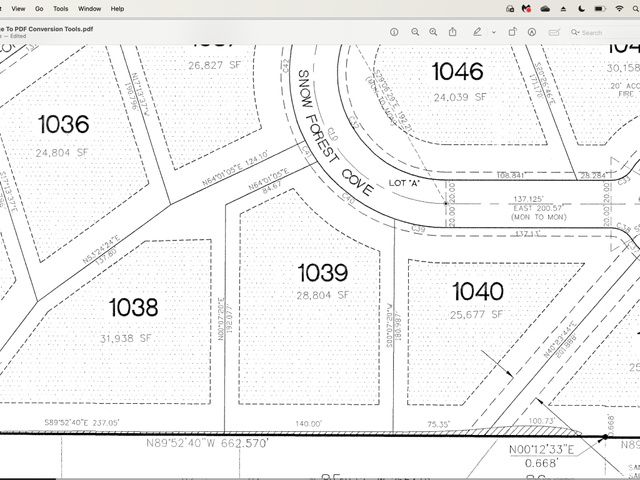Viewport: 640px width, 480px height.
Task: Click the Form Filling toolbar icon
Action: [x=552, y=32]
